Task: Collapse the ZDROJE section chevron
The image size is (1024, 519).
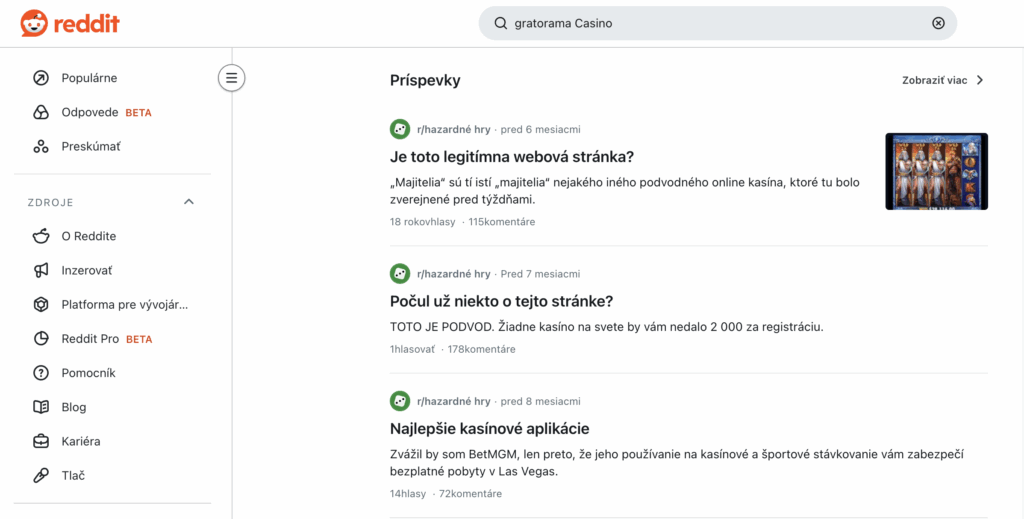Action: pyautogui.click(x=189, y=202)
